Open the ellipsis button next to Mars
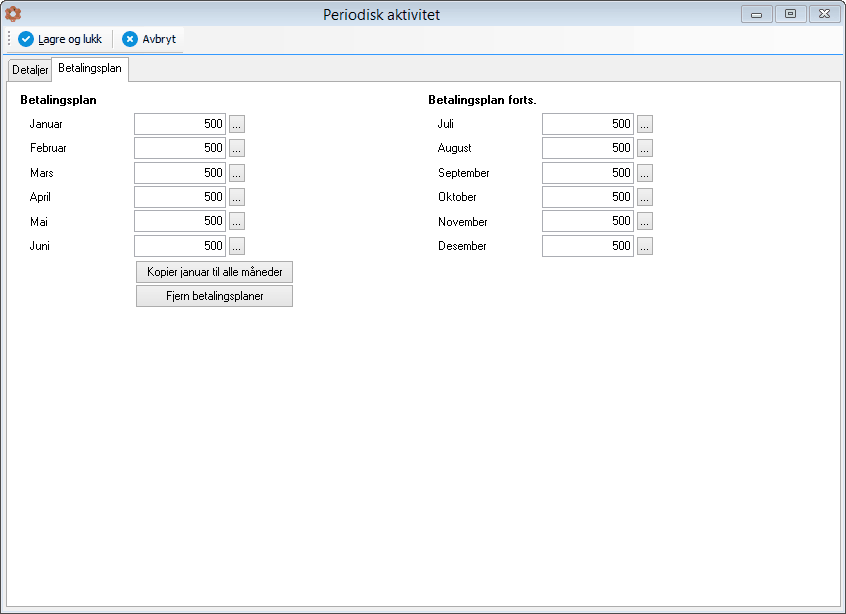 coord(237,173)
